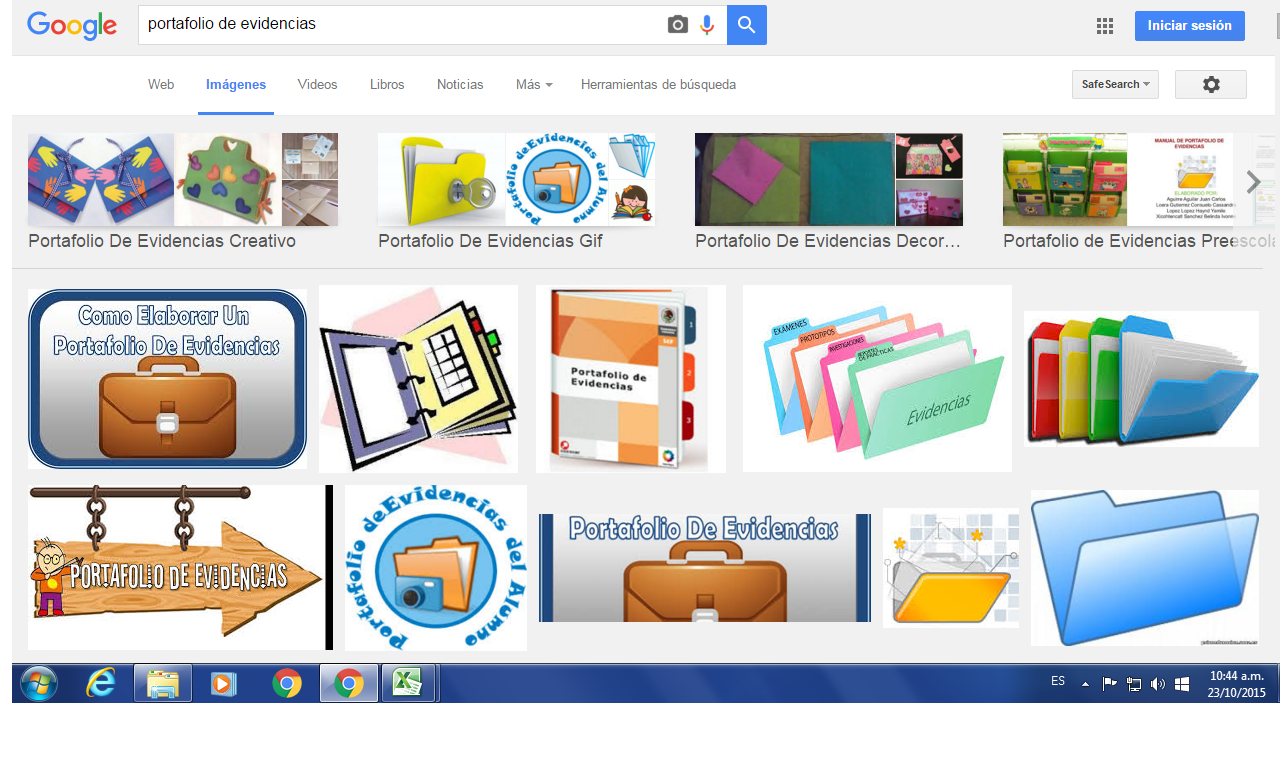Open Windows Media Player from taskbar

click(223, 684)
